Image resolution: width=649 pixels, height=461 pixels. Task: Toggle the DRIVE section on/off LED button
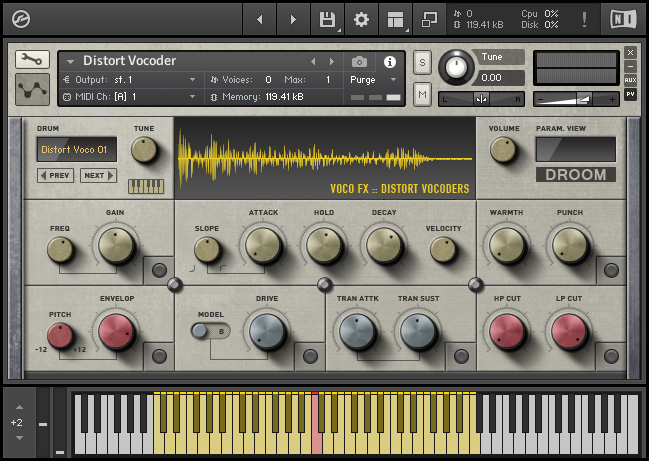tap(310, 356)
